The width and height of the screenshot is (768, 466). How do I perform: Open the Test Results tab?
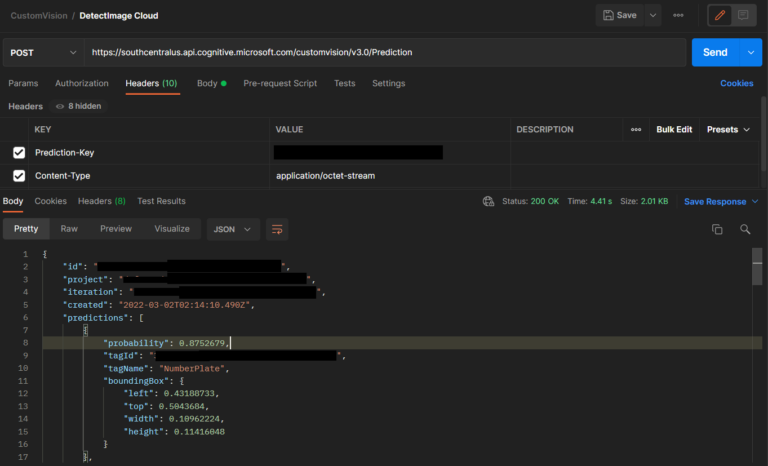161,201
